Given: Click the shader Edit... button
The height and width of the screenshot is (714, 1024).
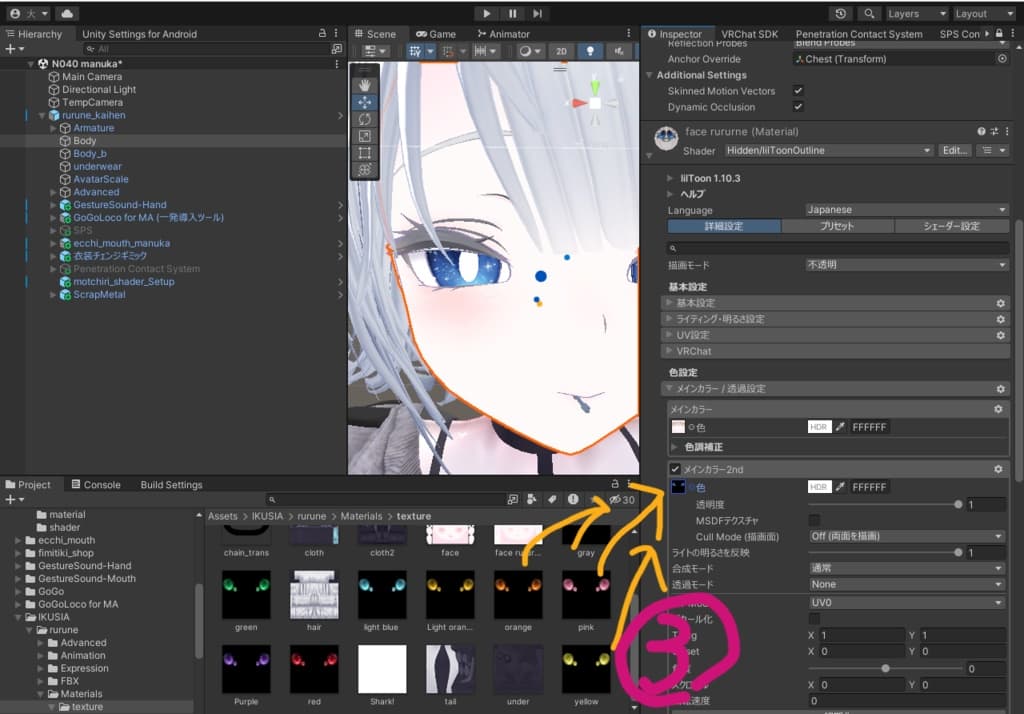Looking at the screenshot, I should 955,150.
